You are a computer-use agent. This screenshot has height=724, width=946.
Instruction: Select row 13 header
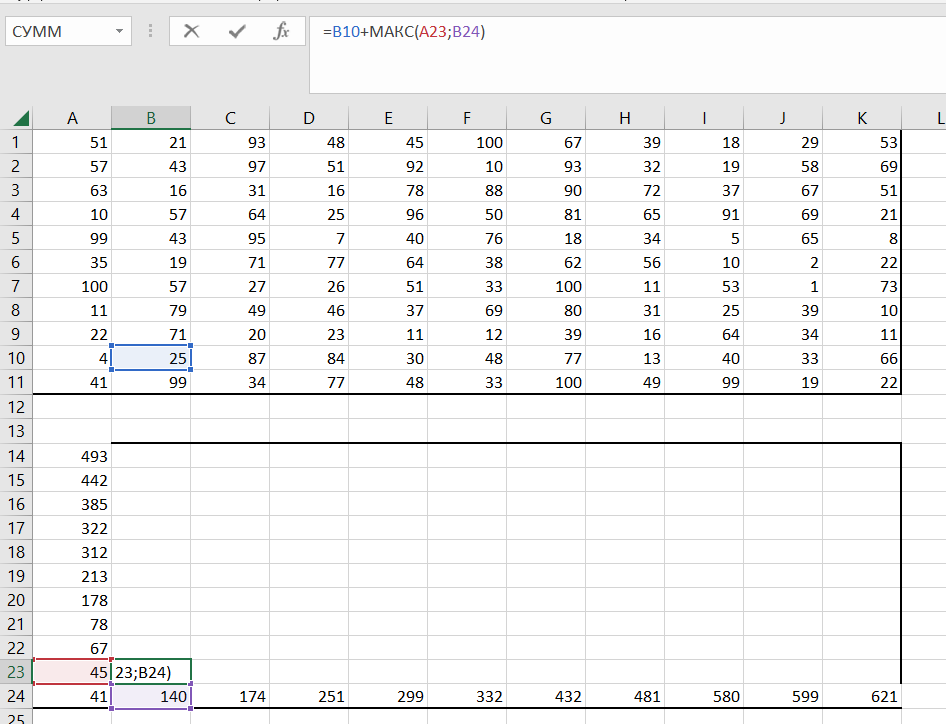(16, 431)
